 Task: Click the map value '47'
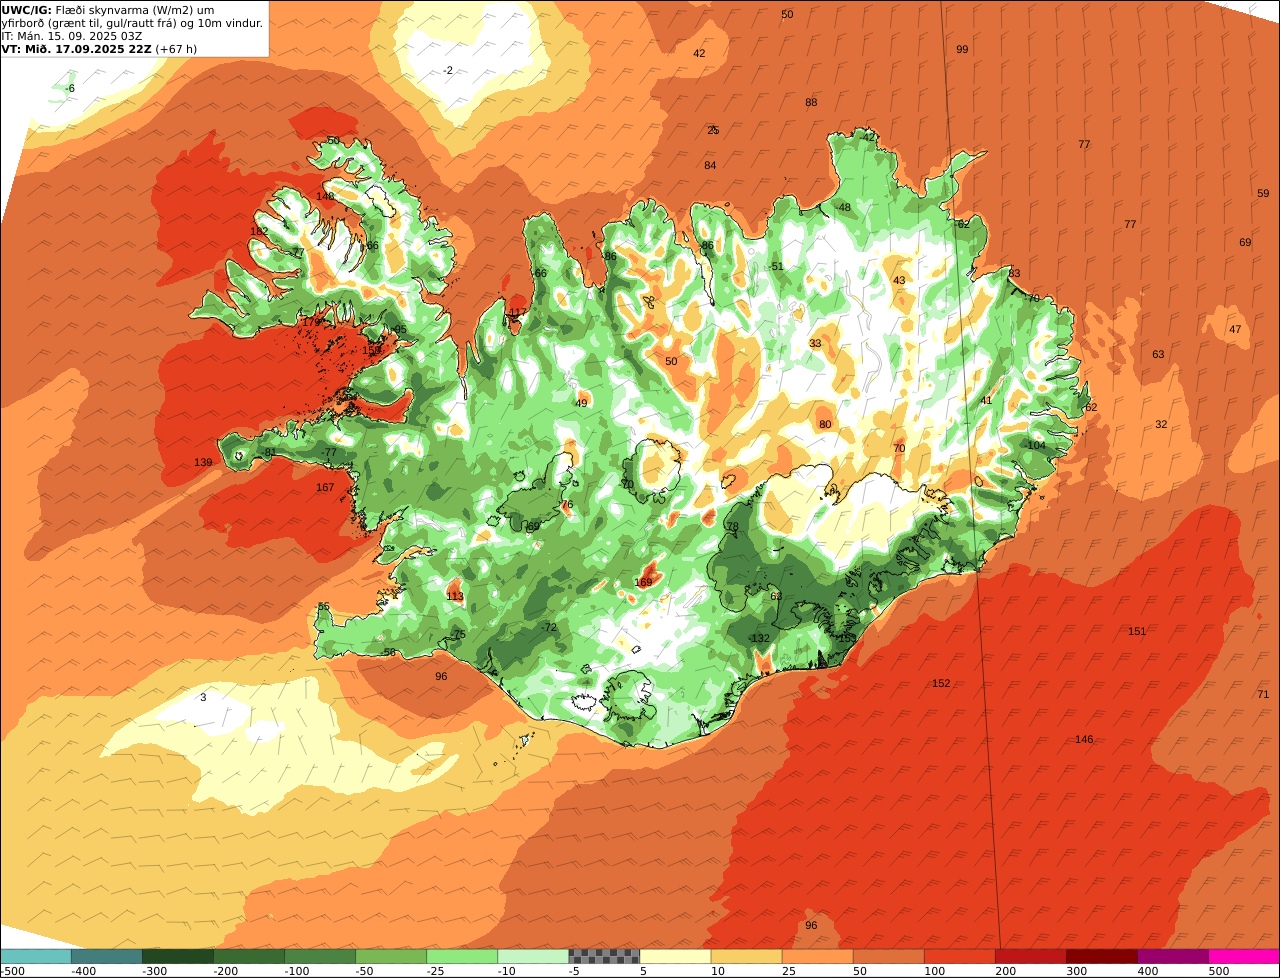(1235, 330)
